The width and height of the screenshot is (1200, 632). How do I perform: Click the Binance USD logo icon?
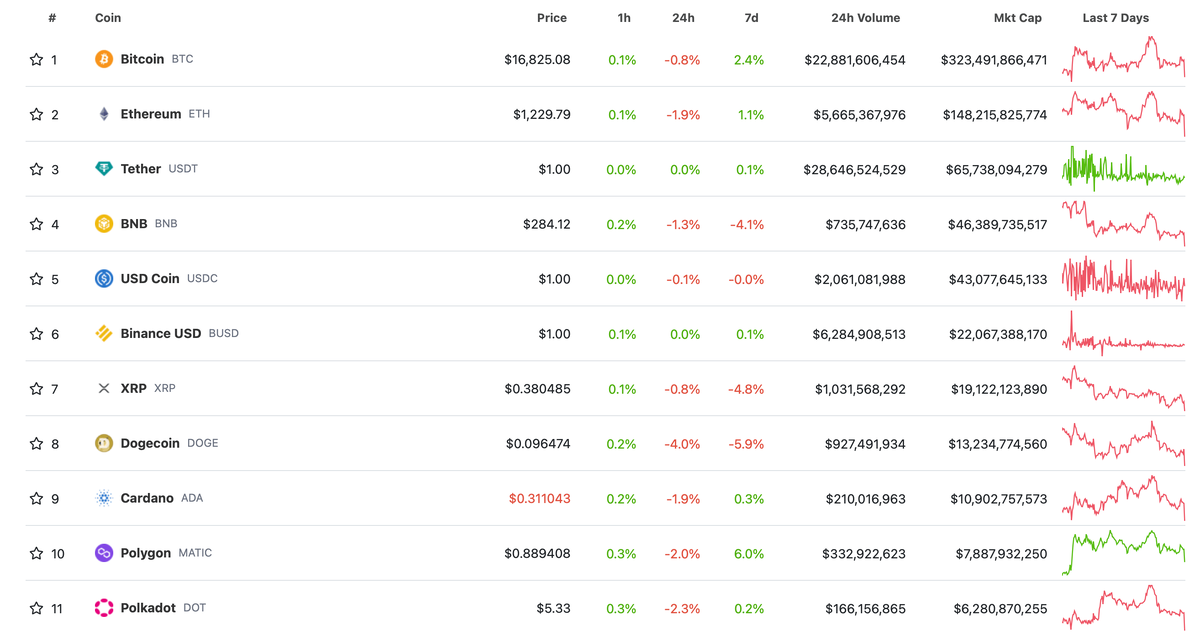[104, 333]
